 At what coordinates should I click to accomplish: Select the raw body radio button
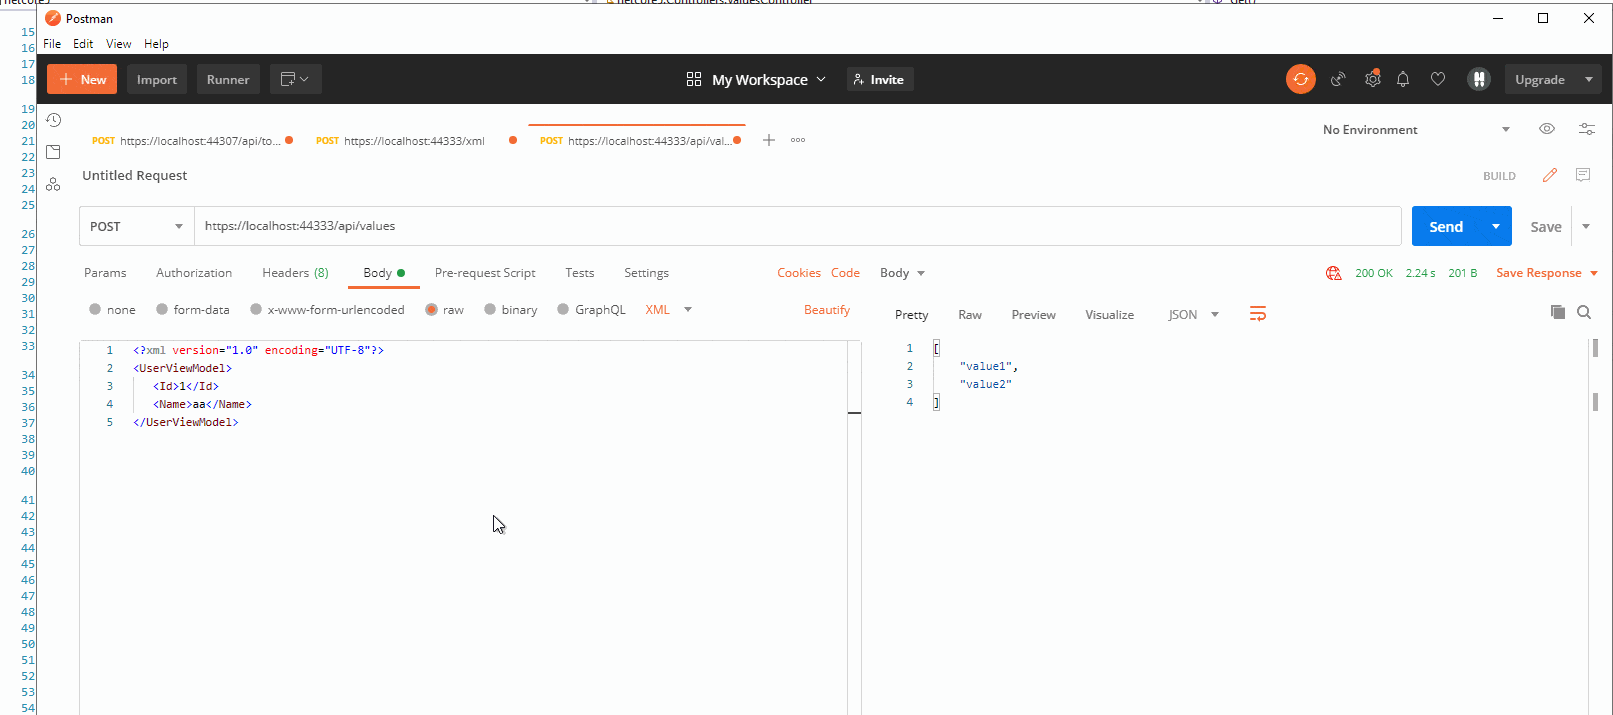click(x=432, y=309)
